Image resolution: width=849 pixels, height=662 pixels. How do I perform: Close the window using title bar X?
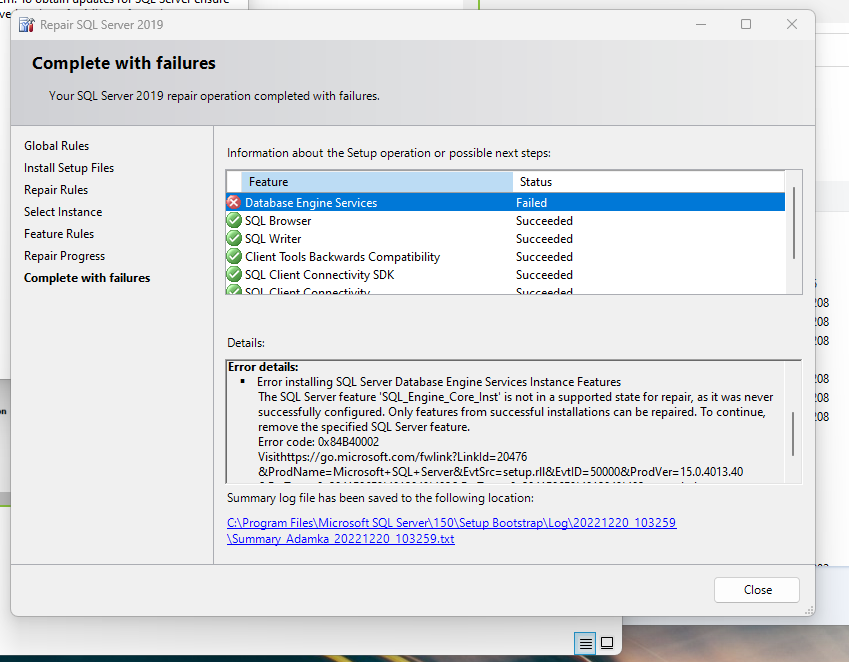792,24
